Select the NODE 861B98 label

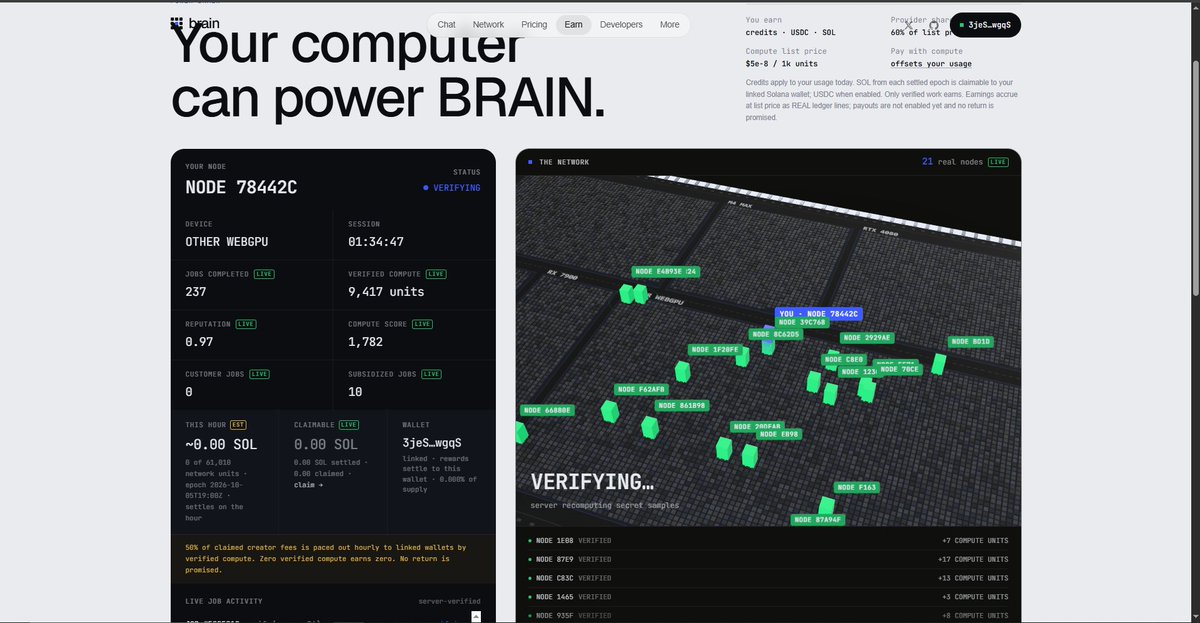(683, 406)
